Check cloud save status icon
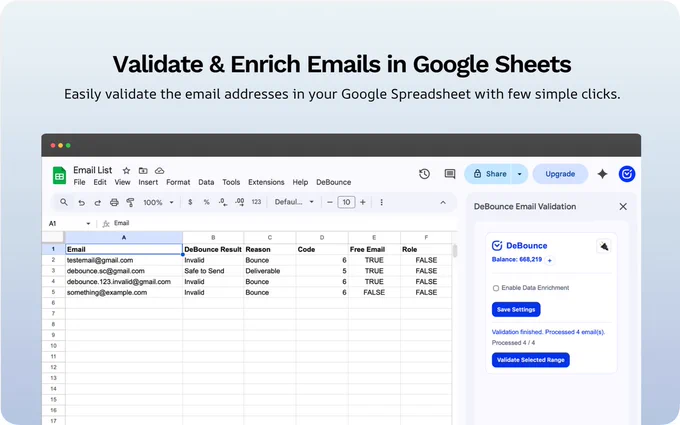This screenshot has width=680, height=425. tap(160, 171)
